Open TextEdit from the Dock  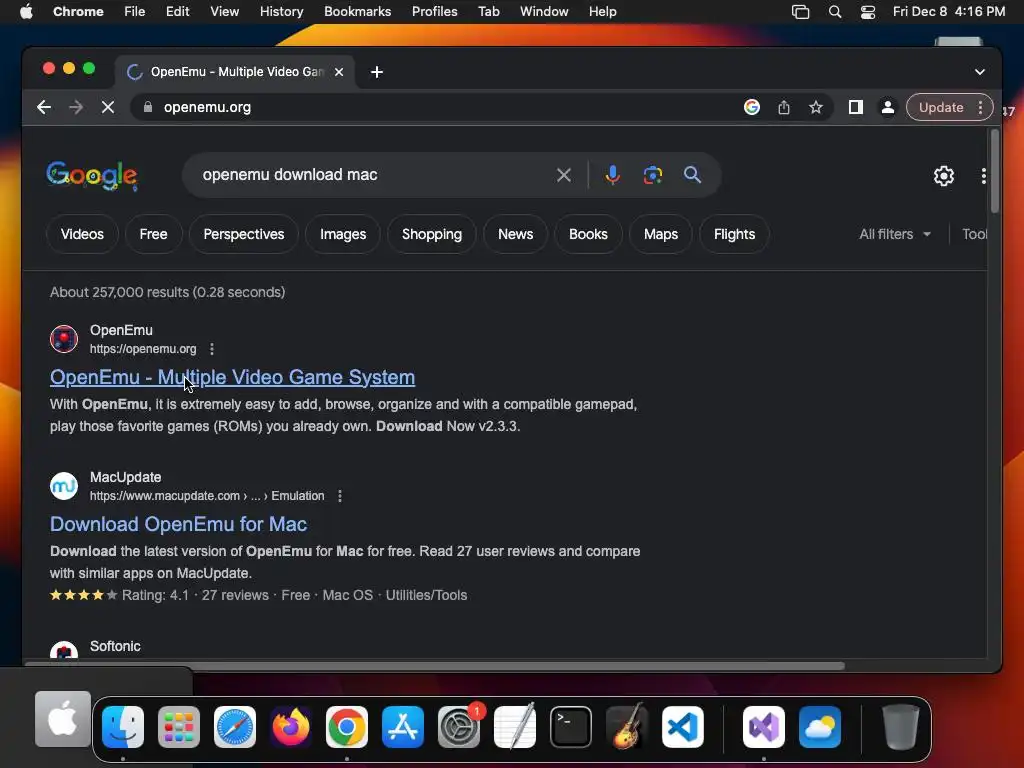[x=515, y=726]
